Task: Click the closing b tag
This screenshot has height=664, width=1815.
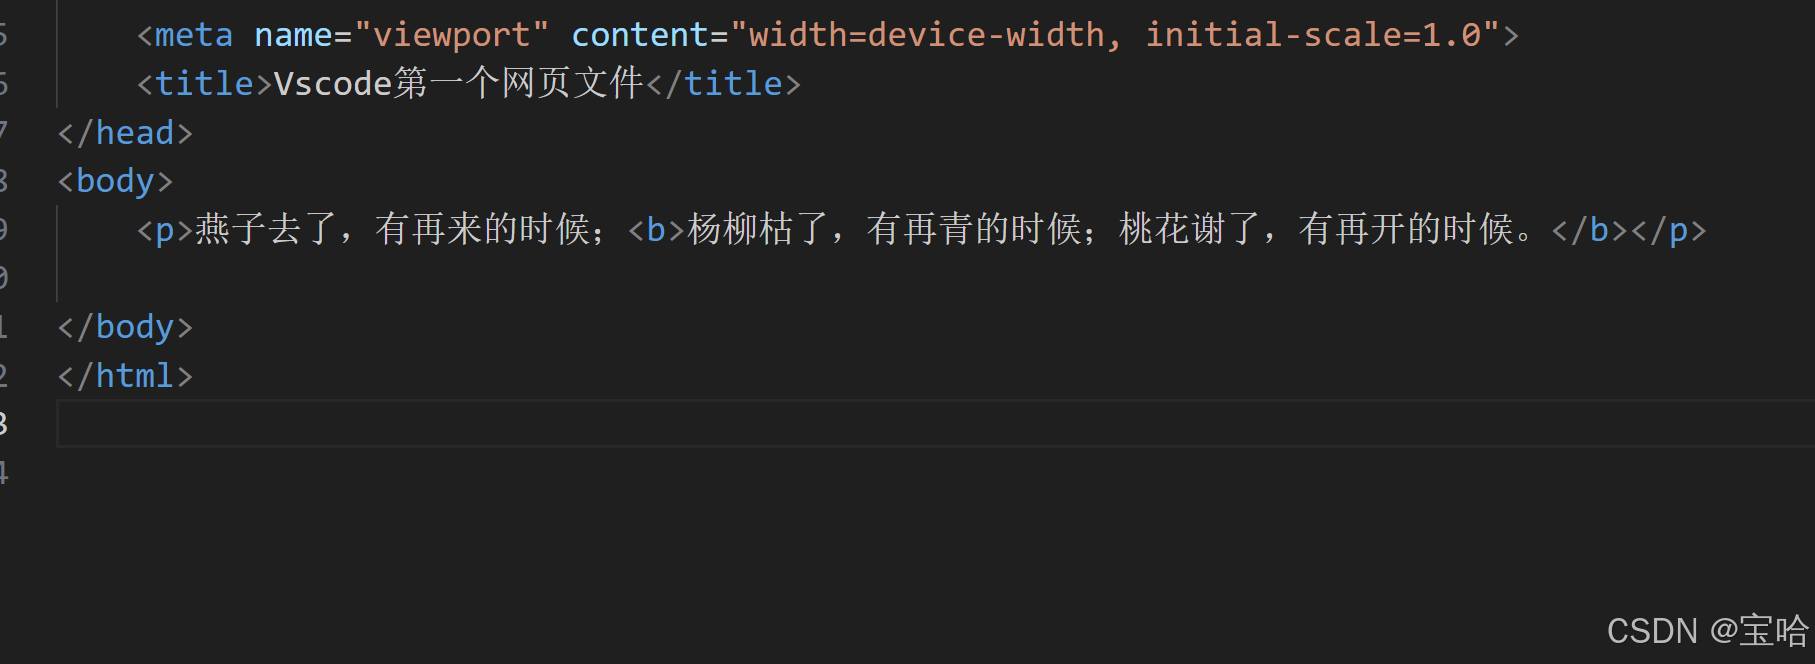Action: click(1590, 230)
